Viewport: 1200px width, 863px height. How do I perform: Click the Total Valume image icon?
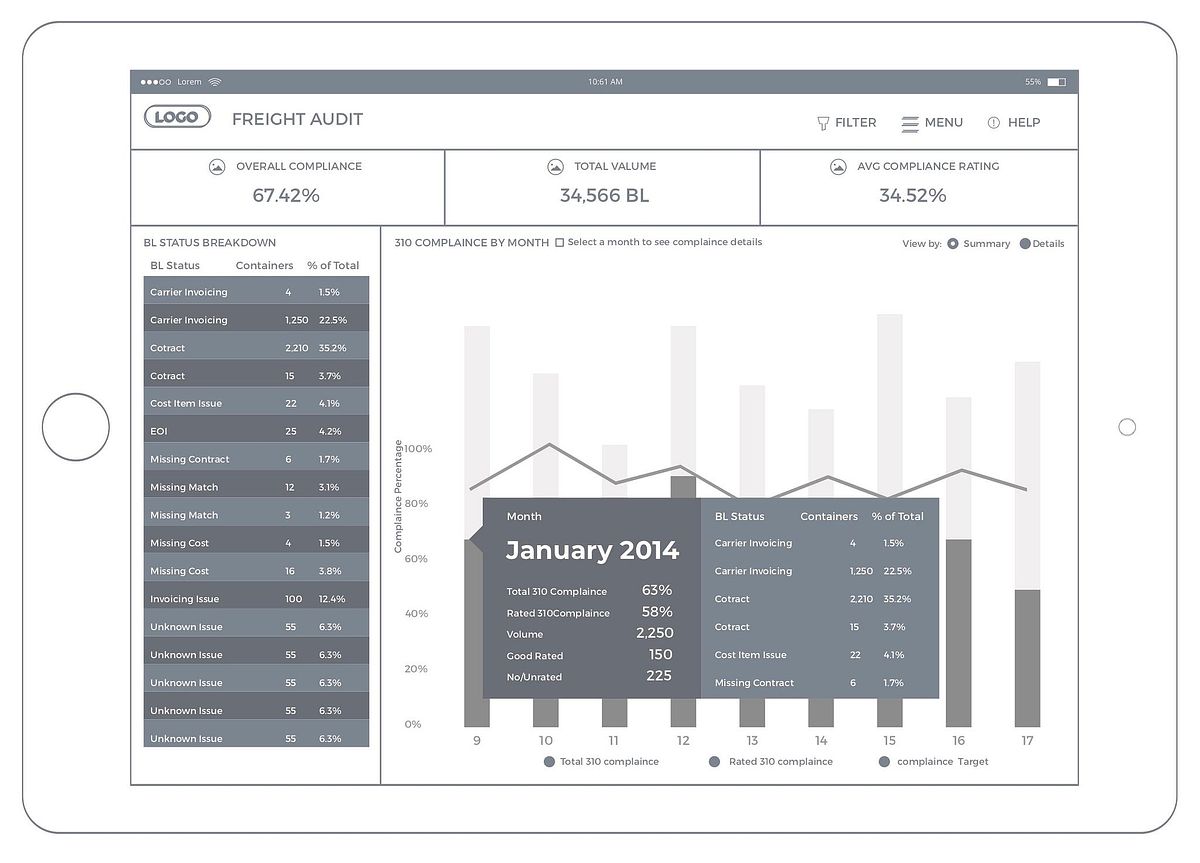pos(555,167)
